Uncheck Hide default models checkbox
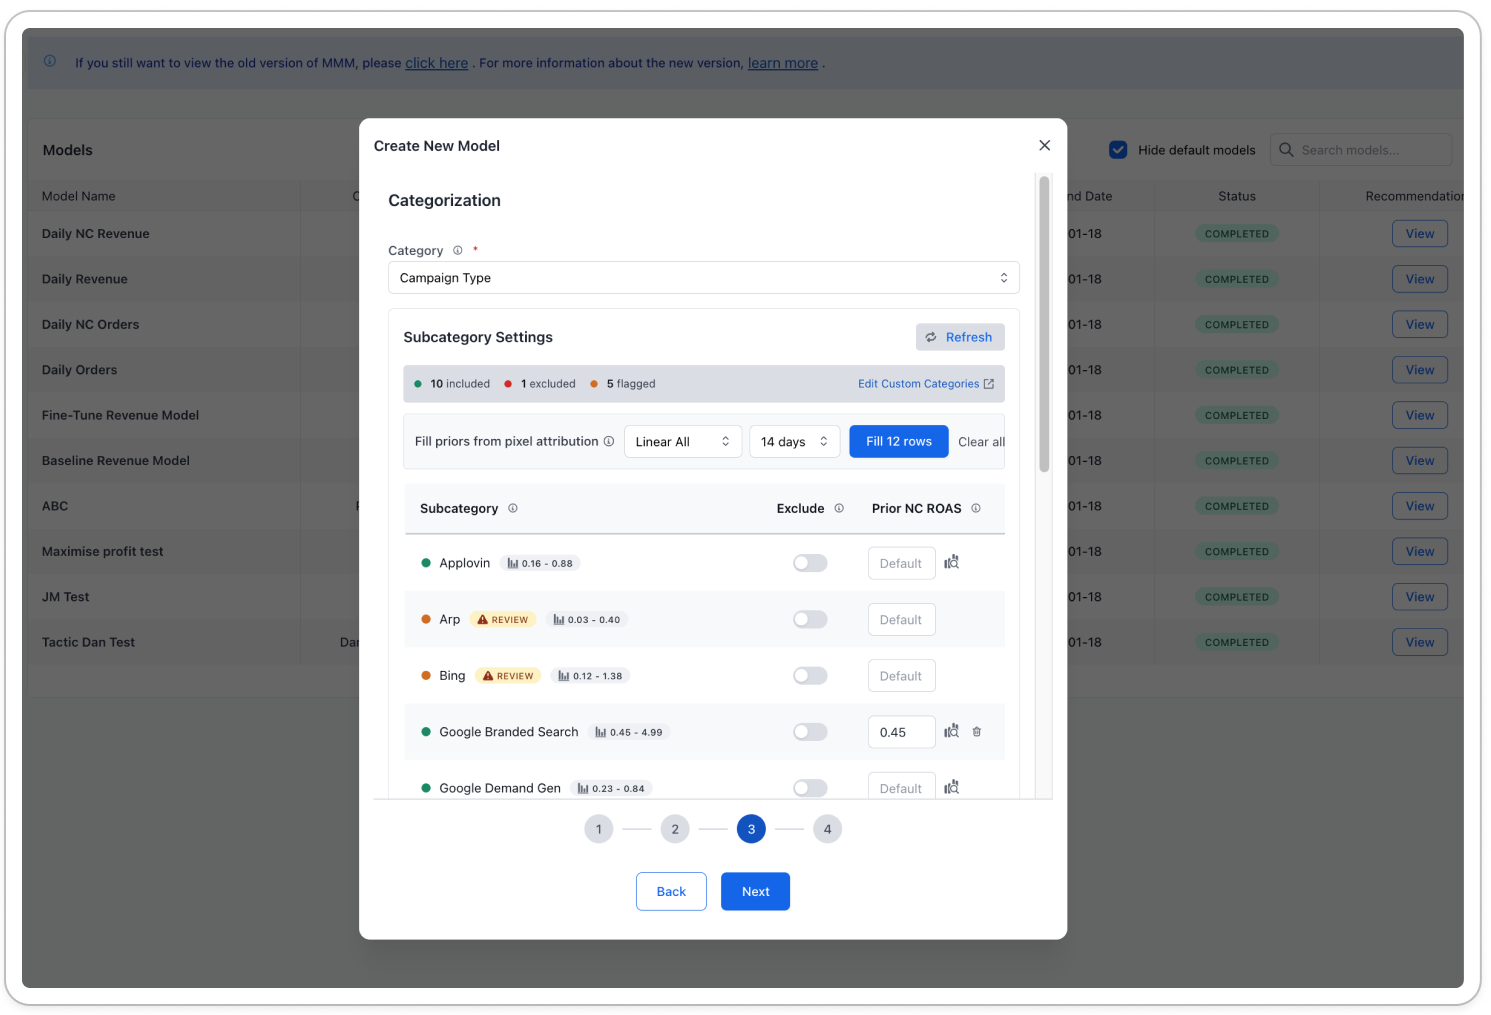Screen dimensions: 1491x1015 [x=1118, y=150]
